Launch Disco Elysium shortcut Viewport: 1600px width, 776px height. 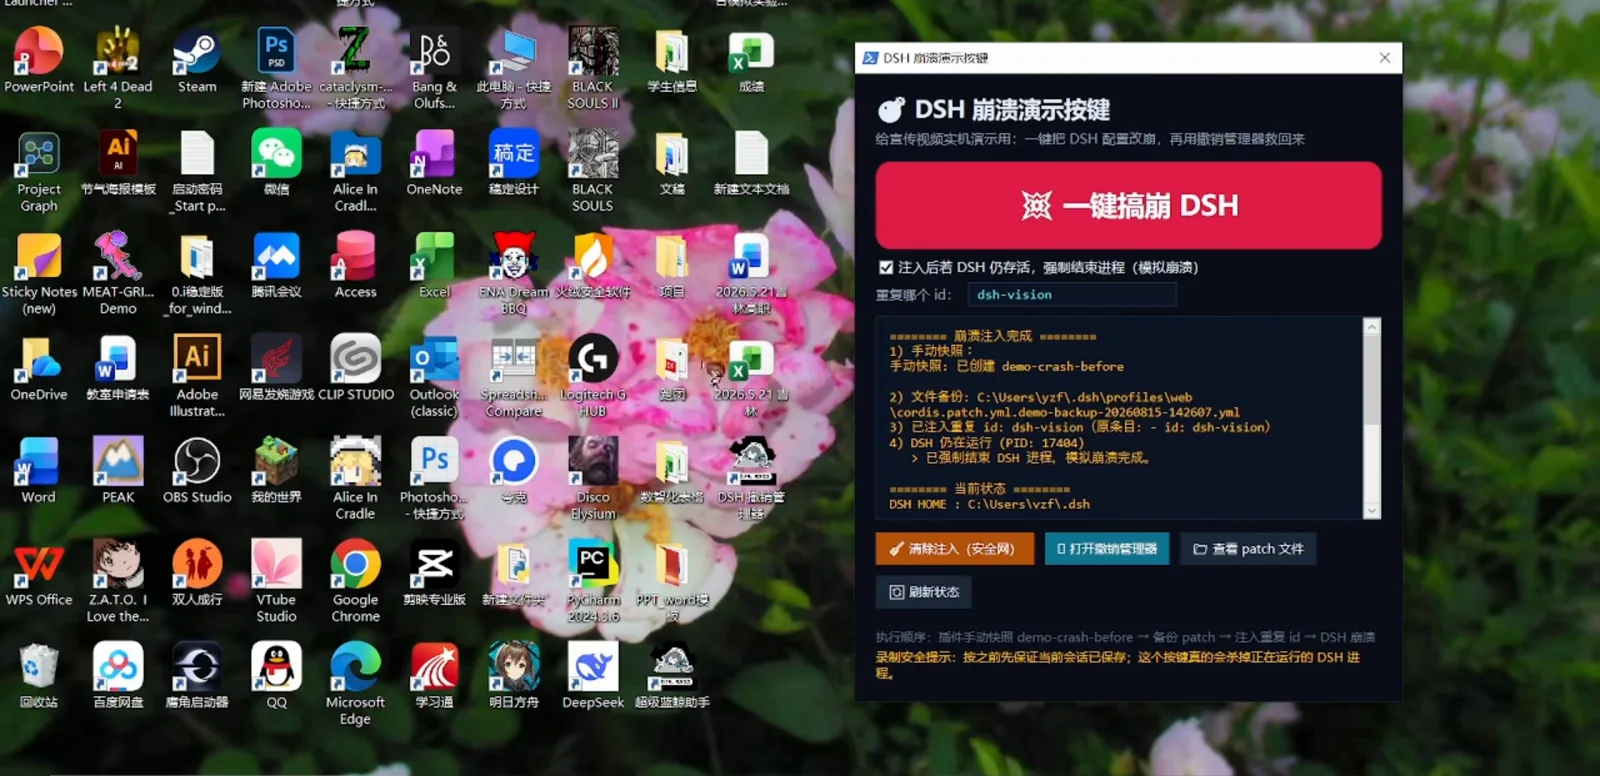click(593, 479)
